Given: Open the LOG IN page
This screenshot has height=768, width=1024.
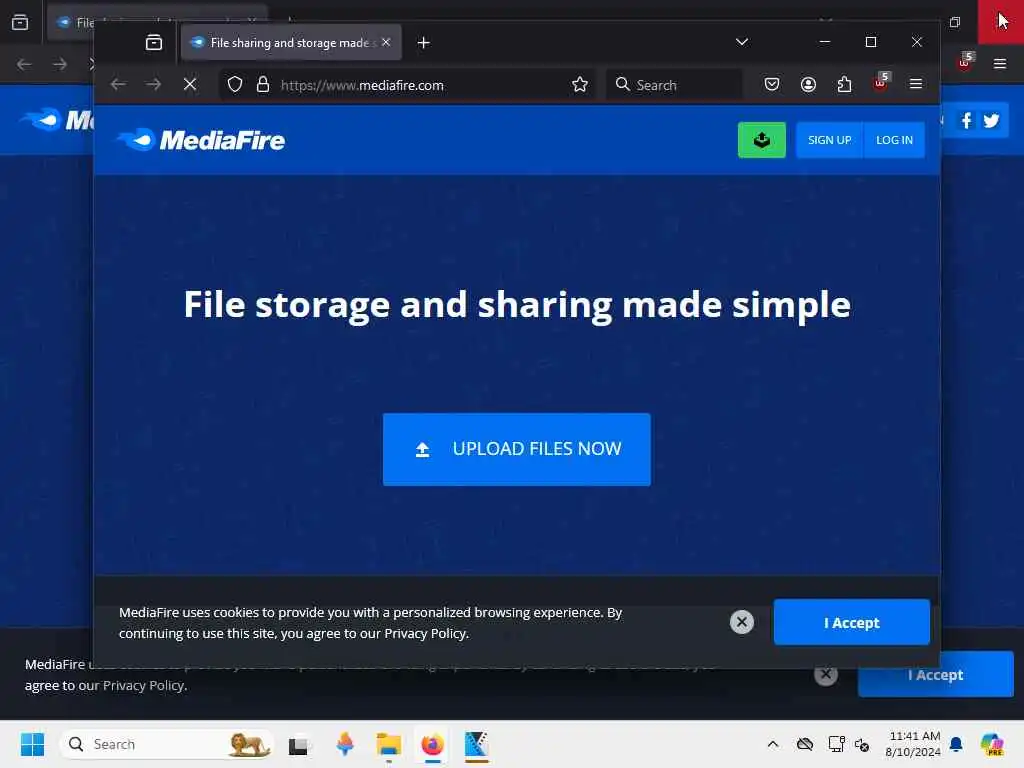Looking at the screenshot, I should tap(894, 140).
